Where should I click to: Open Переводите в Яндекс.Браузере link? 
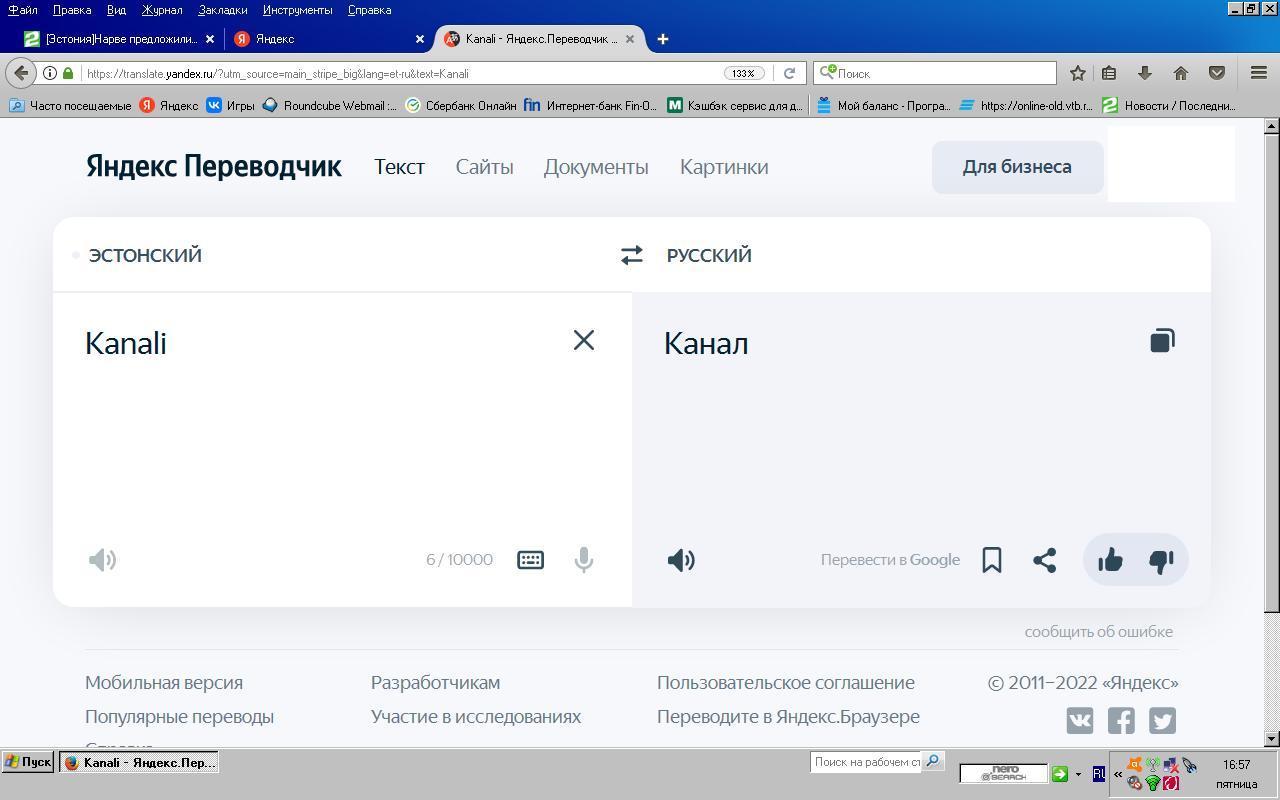coord(788,716)
